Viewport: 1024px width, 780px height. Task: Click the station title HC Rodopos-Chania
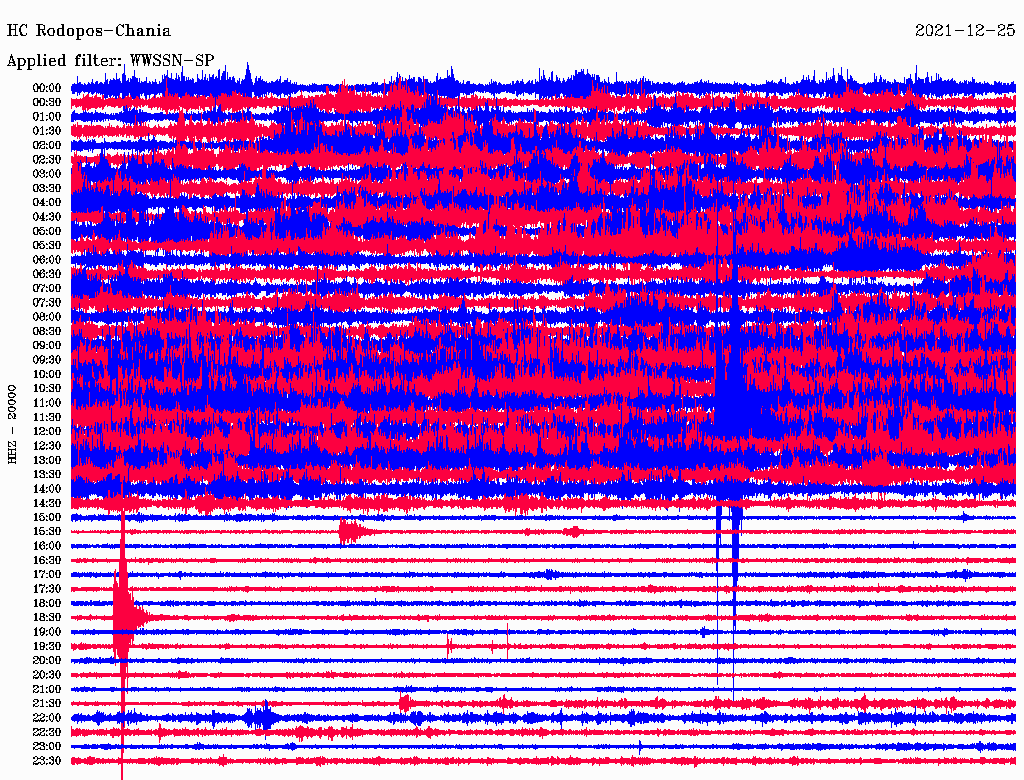tap(89, 31)
